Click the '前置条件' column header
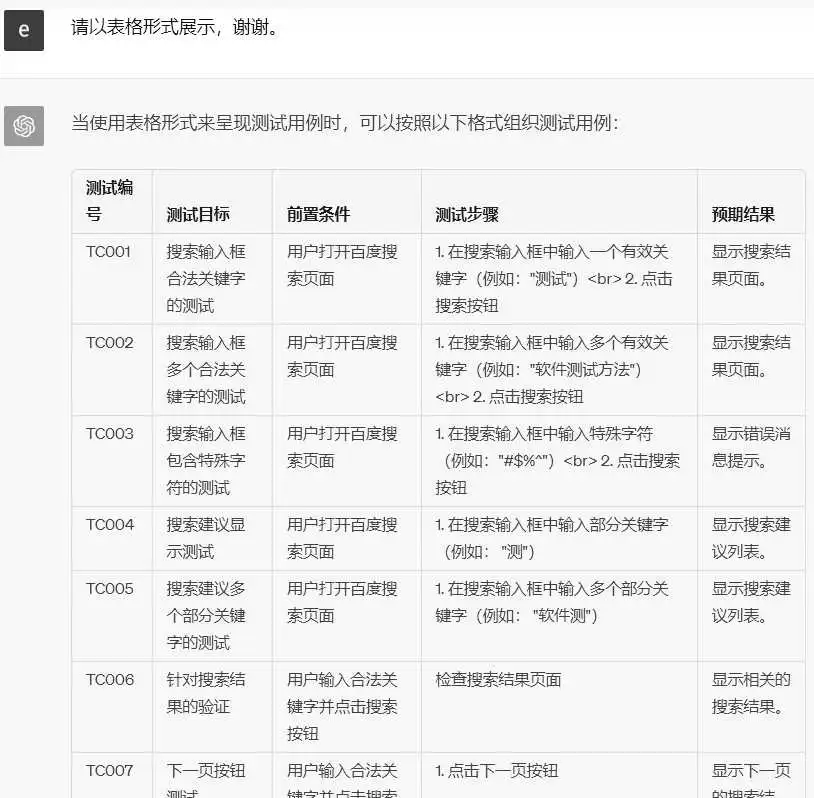814x798 pixels. [x=318, y=214]
